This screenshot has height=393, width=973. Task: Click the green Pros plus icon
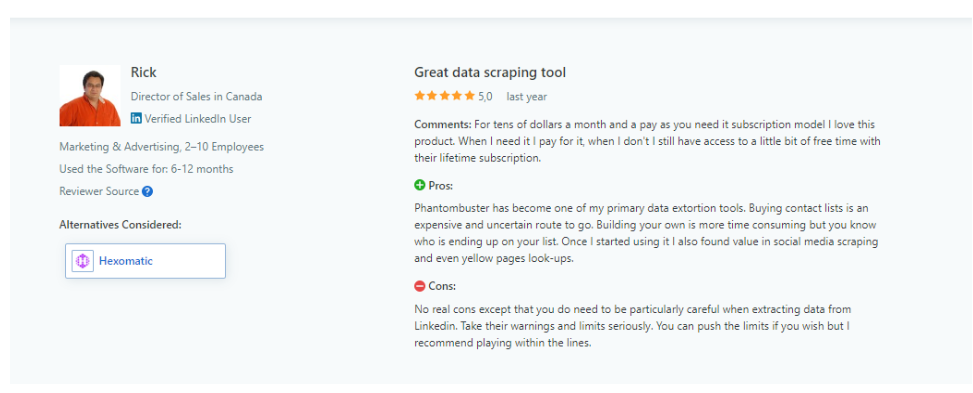point(419,185)
